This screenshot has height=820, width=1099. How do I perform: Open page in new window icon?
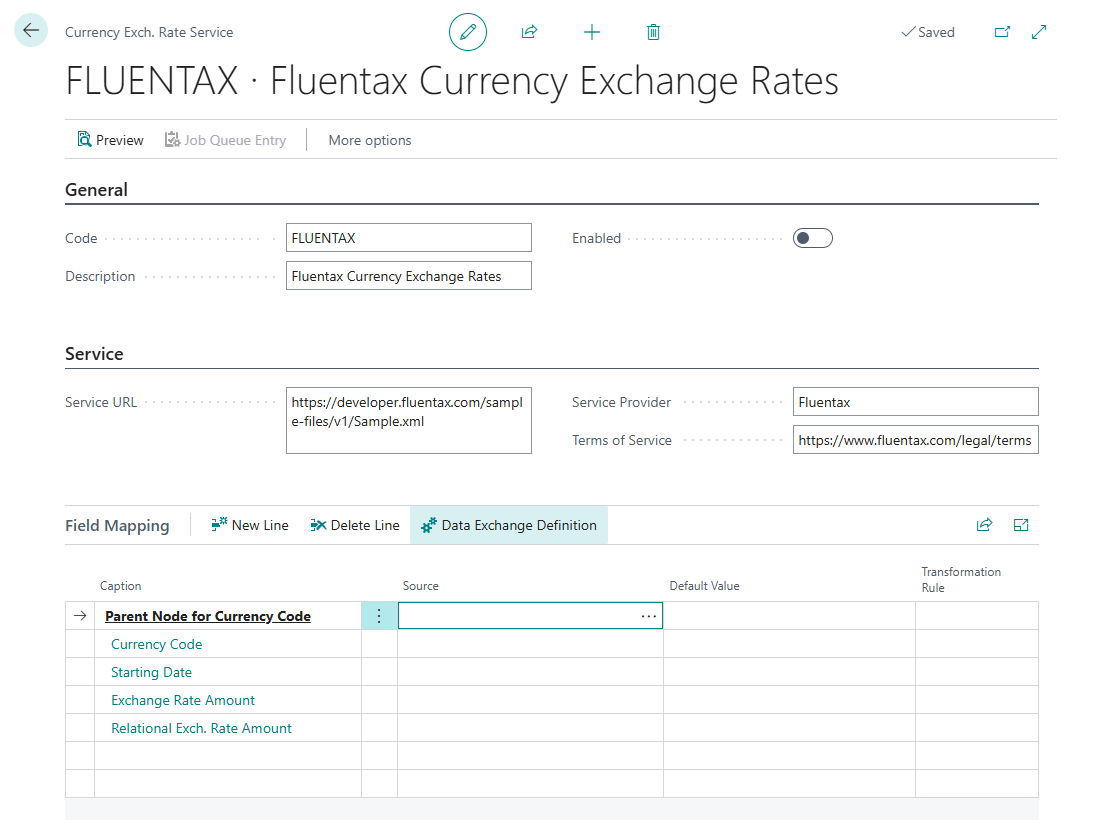click(1002, 32)
